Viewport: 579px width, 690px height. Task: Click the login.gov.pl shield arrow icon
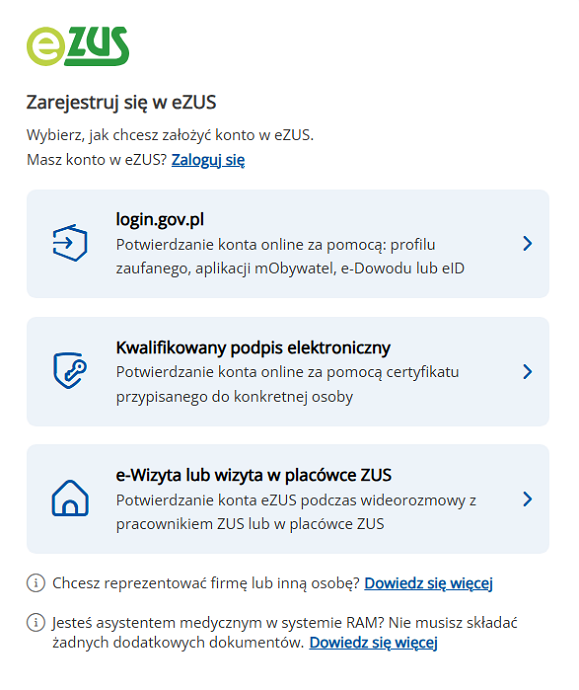70,243
